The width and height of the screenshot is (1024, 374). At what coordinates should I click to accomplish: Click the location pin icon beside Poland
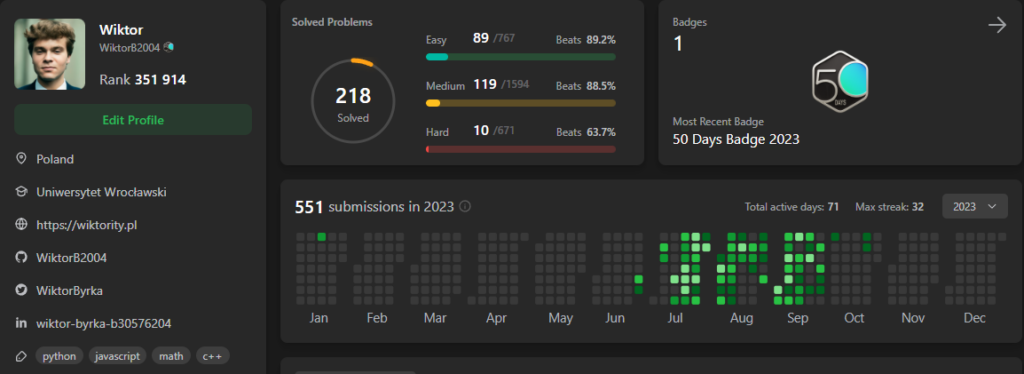coord(22,159)
